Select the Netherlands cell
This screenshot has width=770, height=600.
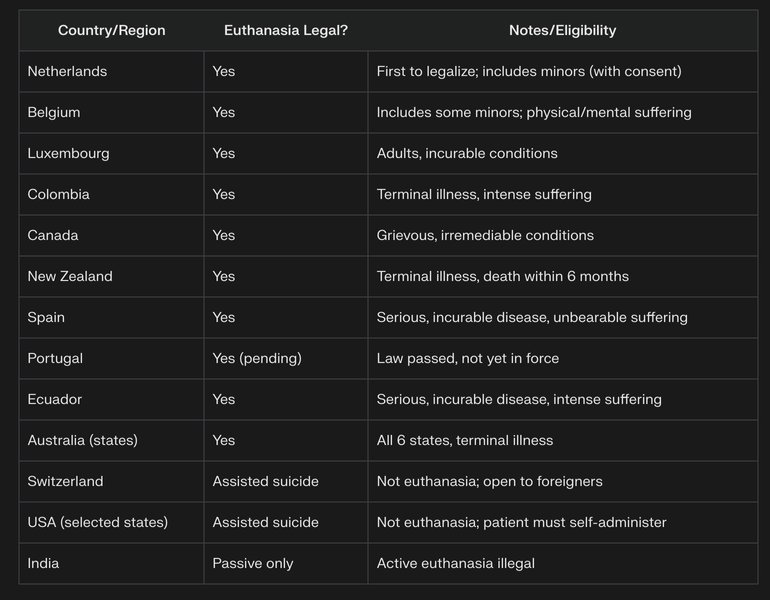(67, 71)
